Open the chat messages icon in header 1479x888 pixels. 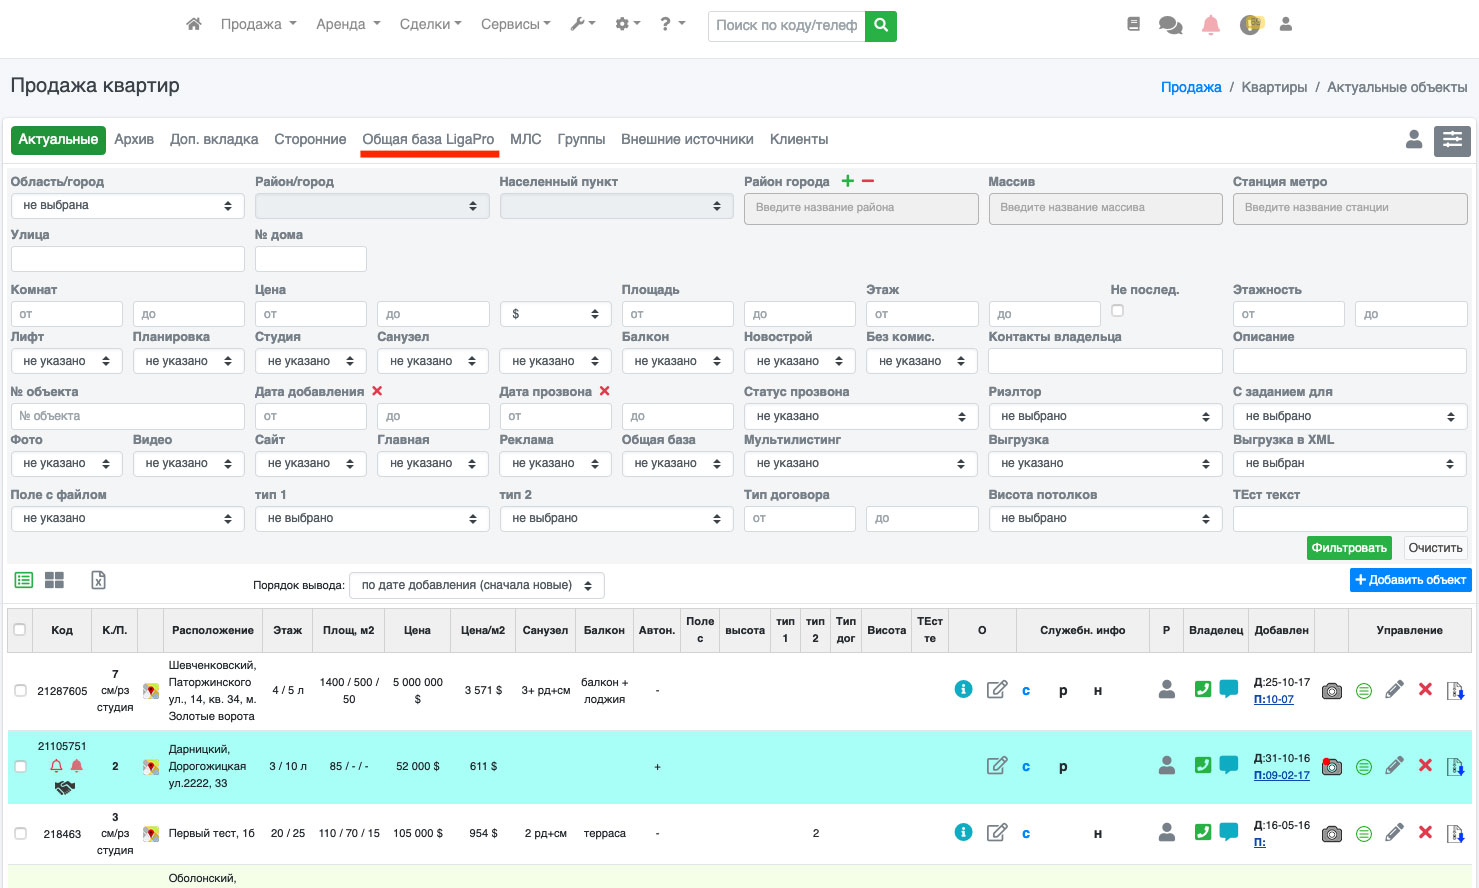pos(1170,25)
